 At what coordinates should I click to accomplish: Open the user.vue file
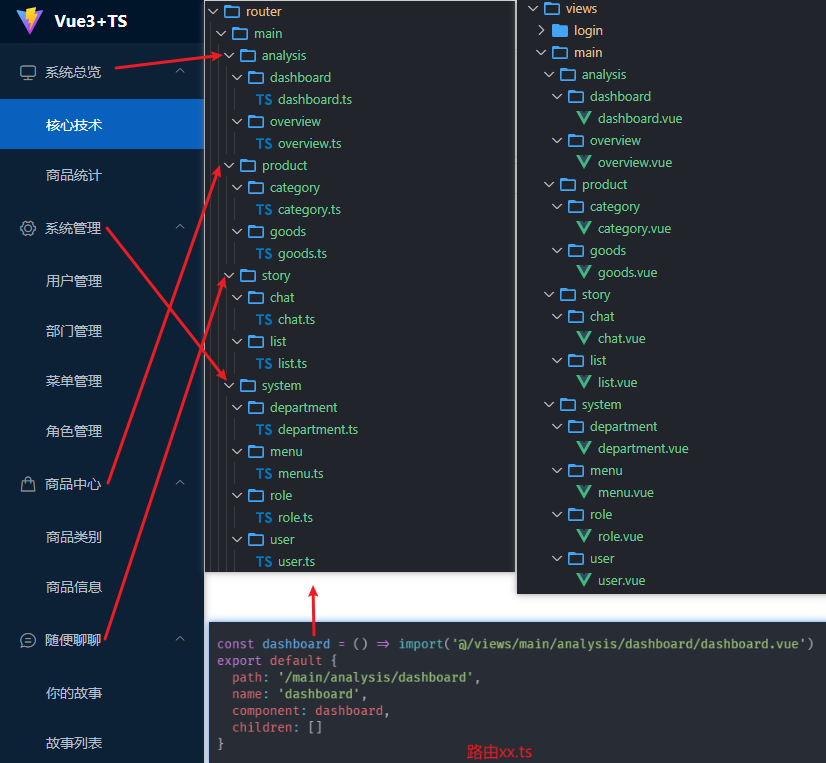coord(622,581)
